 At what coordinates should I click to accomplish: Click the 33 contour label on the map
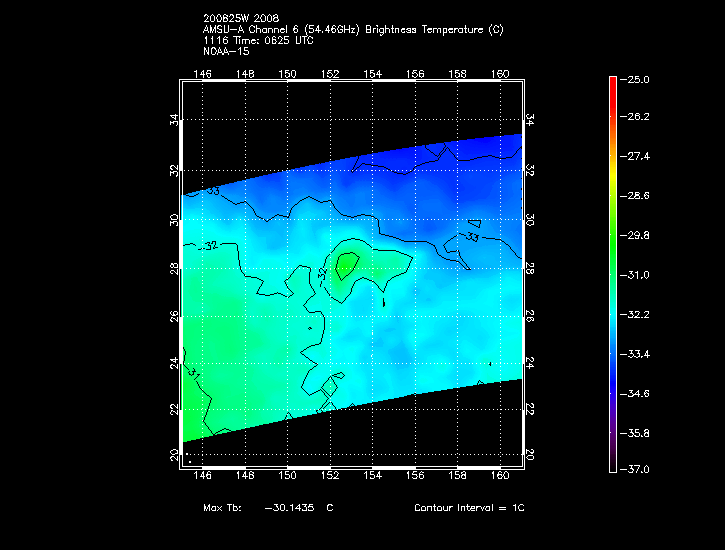(x=472, y=236)
